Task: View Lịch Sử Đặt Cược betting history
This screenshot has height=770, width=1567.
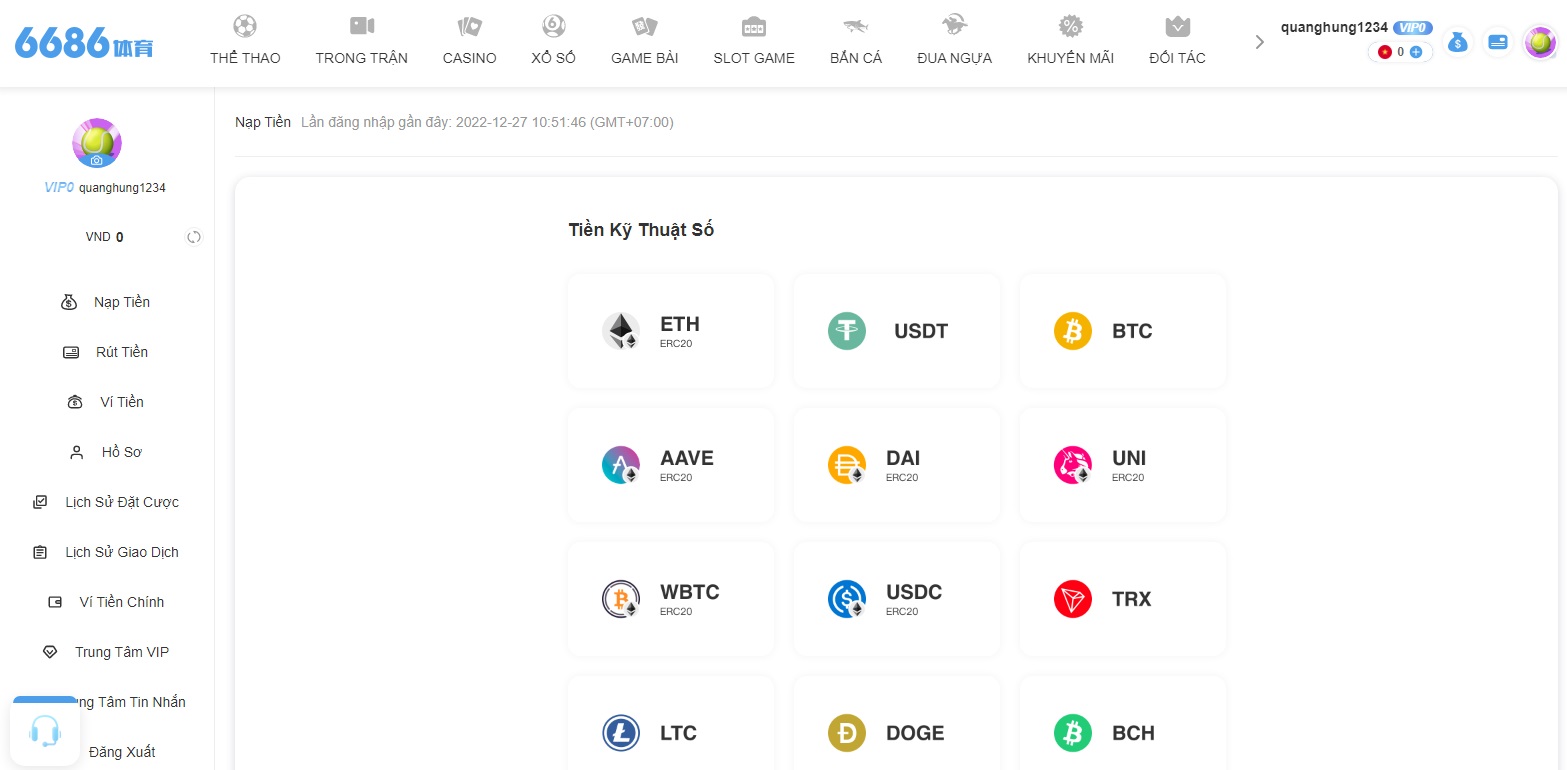Action: (106, 502)
